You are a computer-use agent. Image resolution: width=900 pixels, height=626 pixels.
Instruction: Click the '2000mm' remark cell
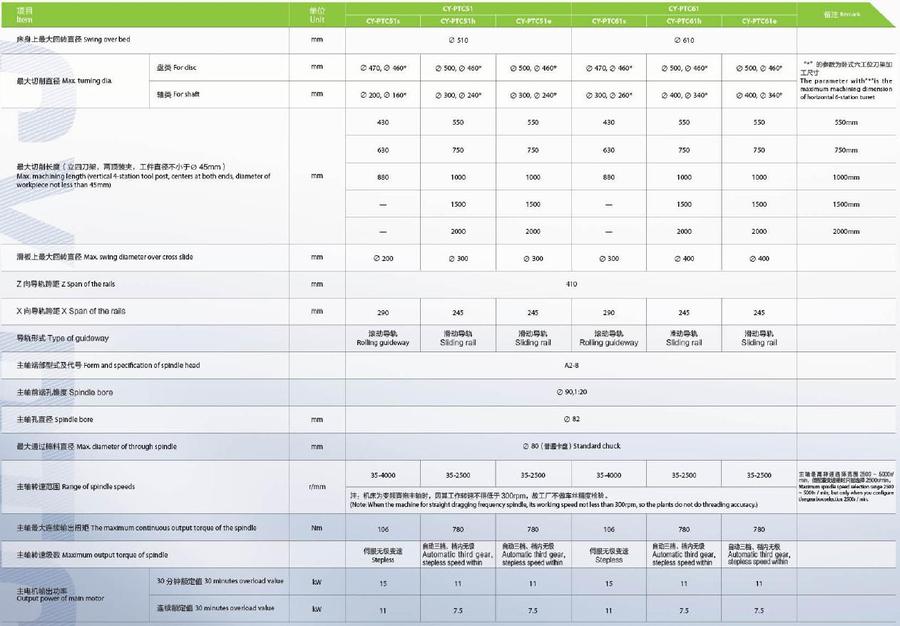[x=846, y=231]
